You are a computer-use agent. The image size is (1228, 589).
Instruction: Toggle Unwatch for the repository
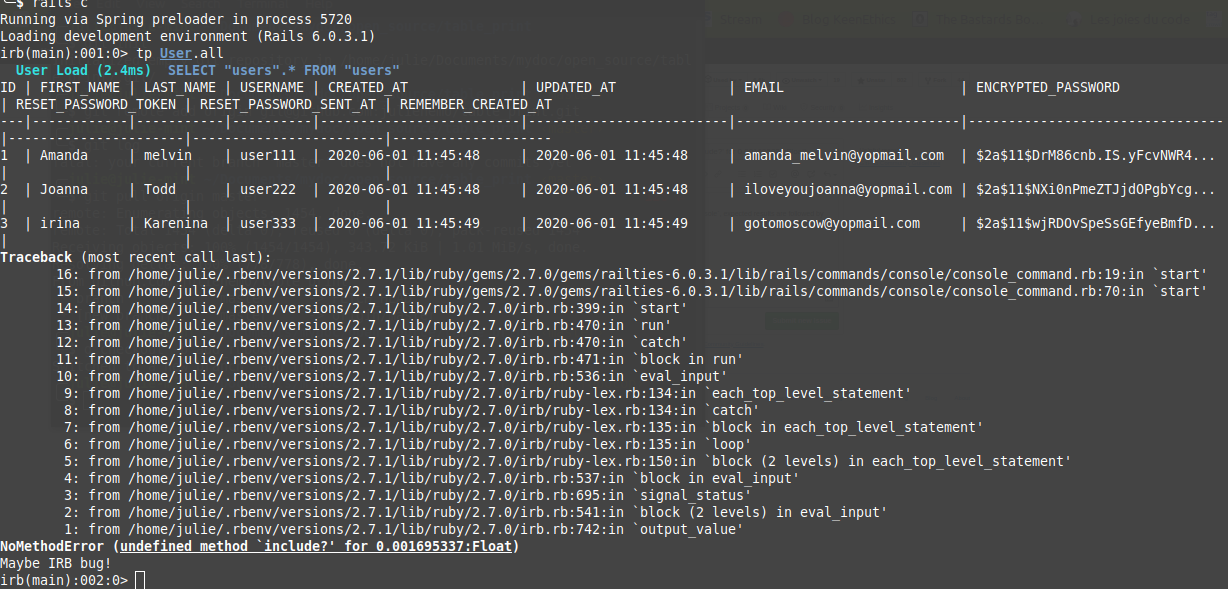(804, 79)
